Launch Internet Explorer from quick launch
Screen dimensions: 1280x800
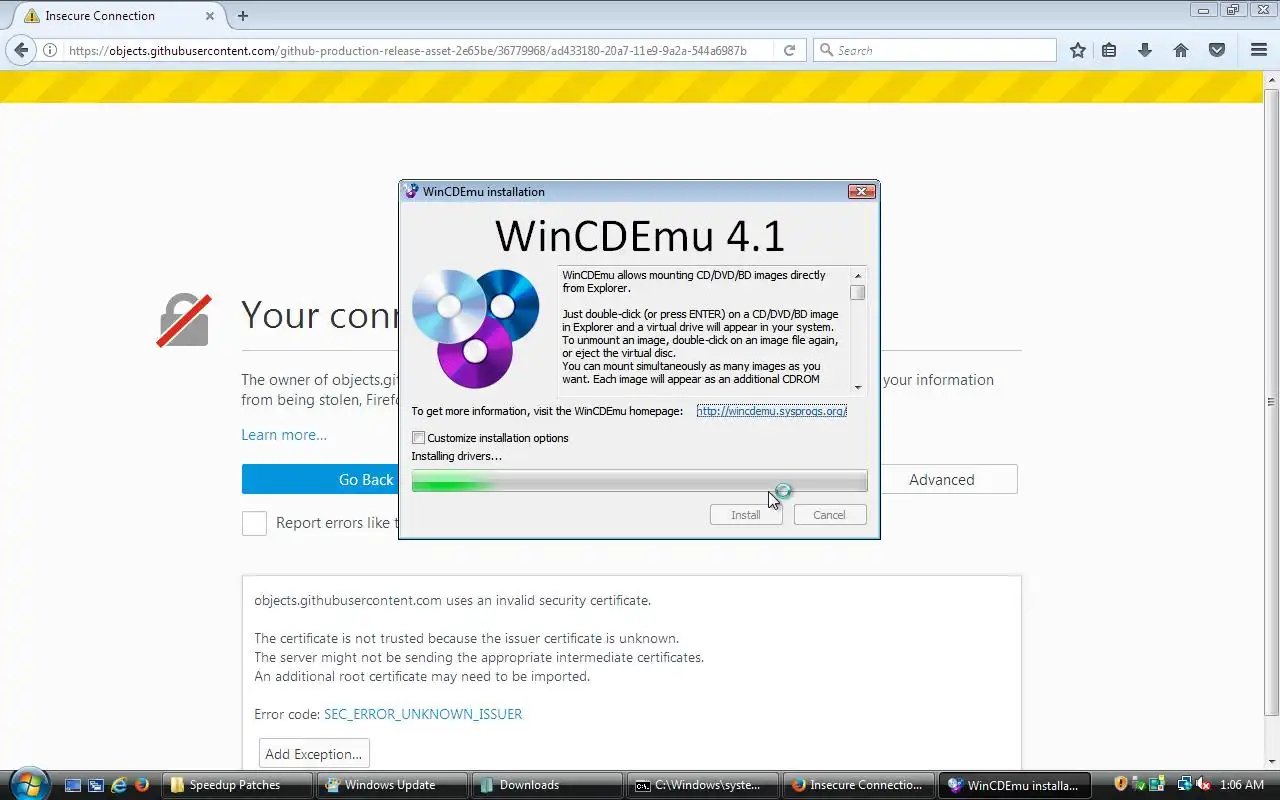119,785
